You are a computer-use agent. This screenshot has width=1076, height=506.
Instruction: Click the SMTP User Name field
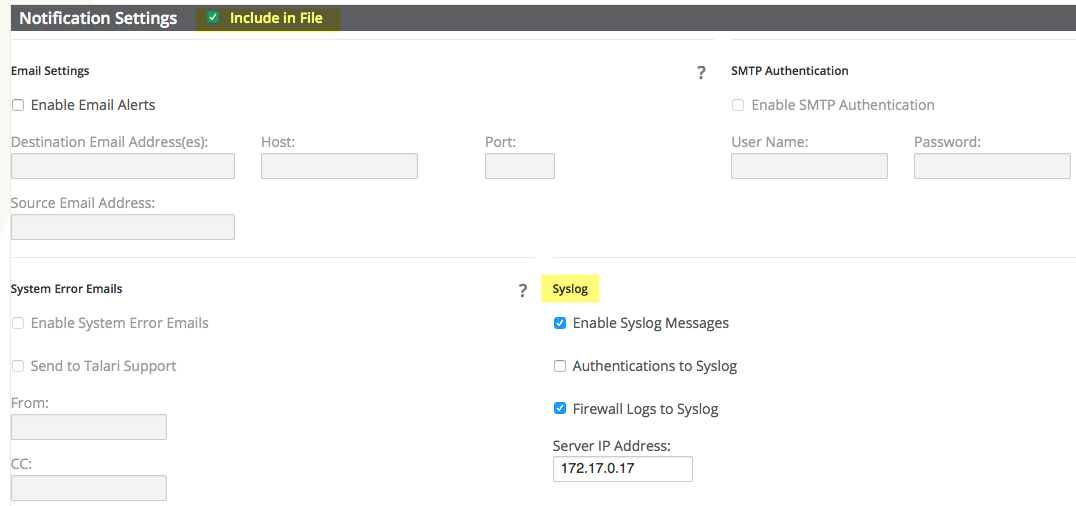[x=809, y=166]
